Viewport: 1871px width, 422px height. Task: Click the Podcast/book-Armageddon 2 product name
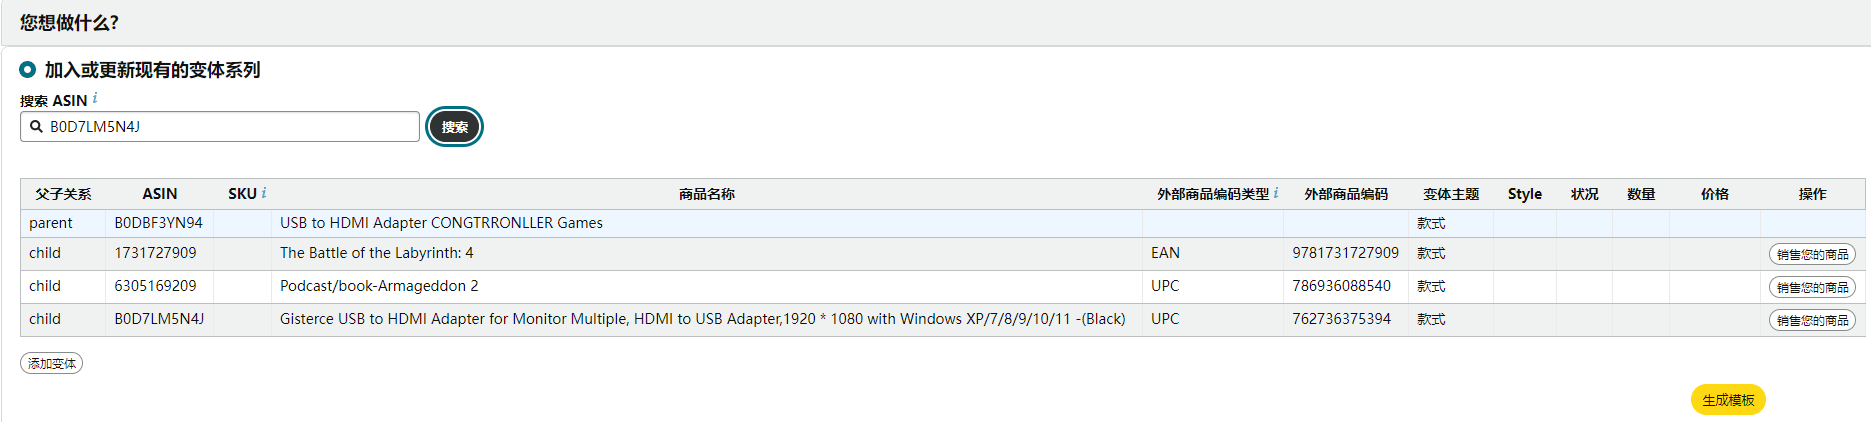(x=379, y=286)
